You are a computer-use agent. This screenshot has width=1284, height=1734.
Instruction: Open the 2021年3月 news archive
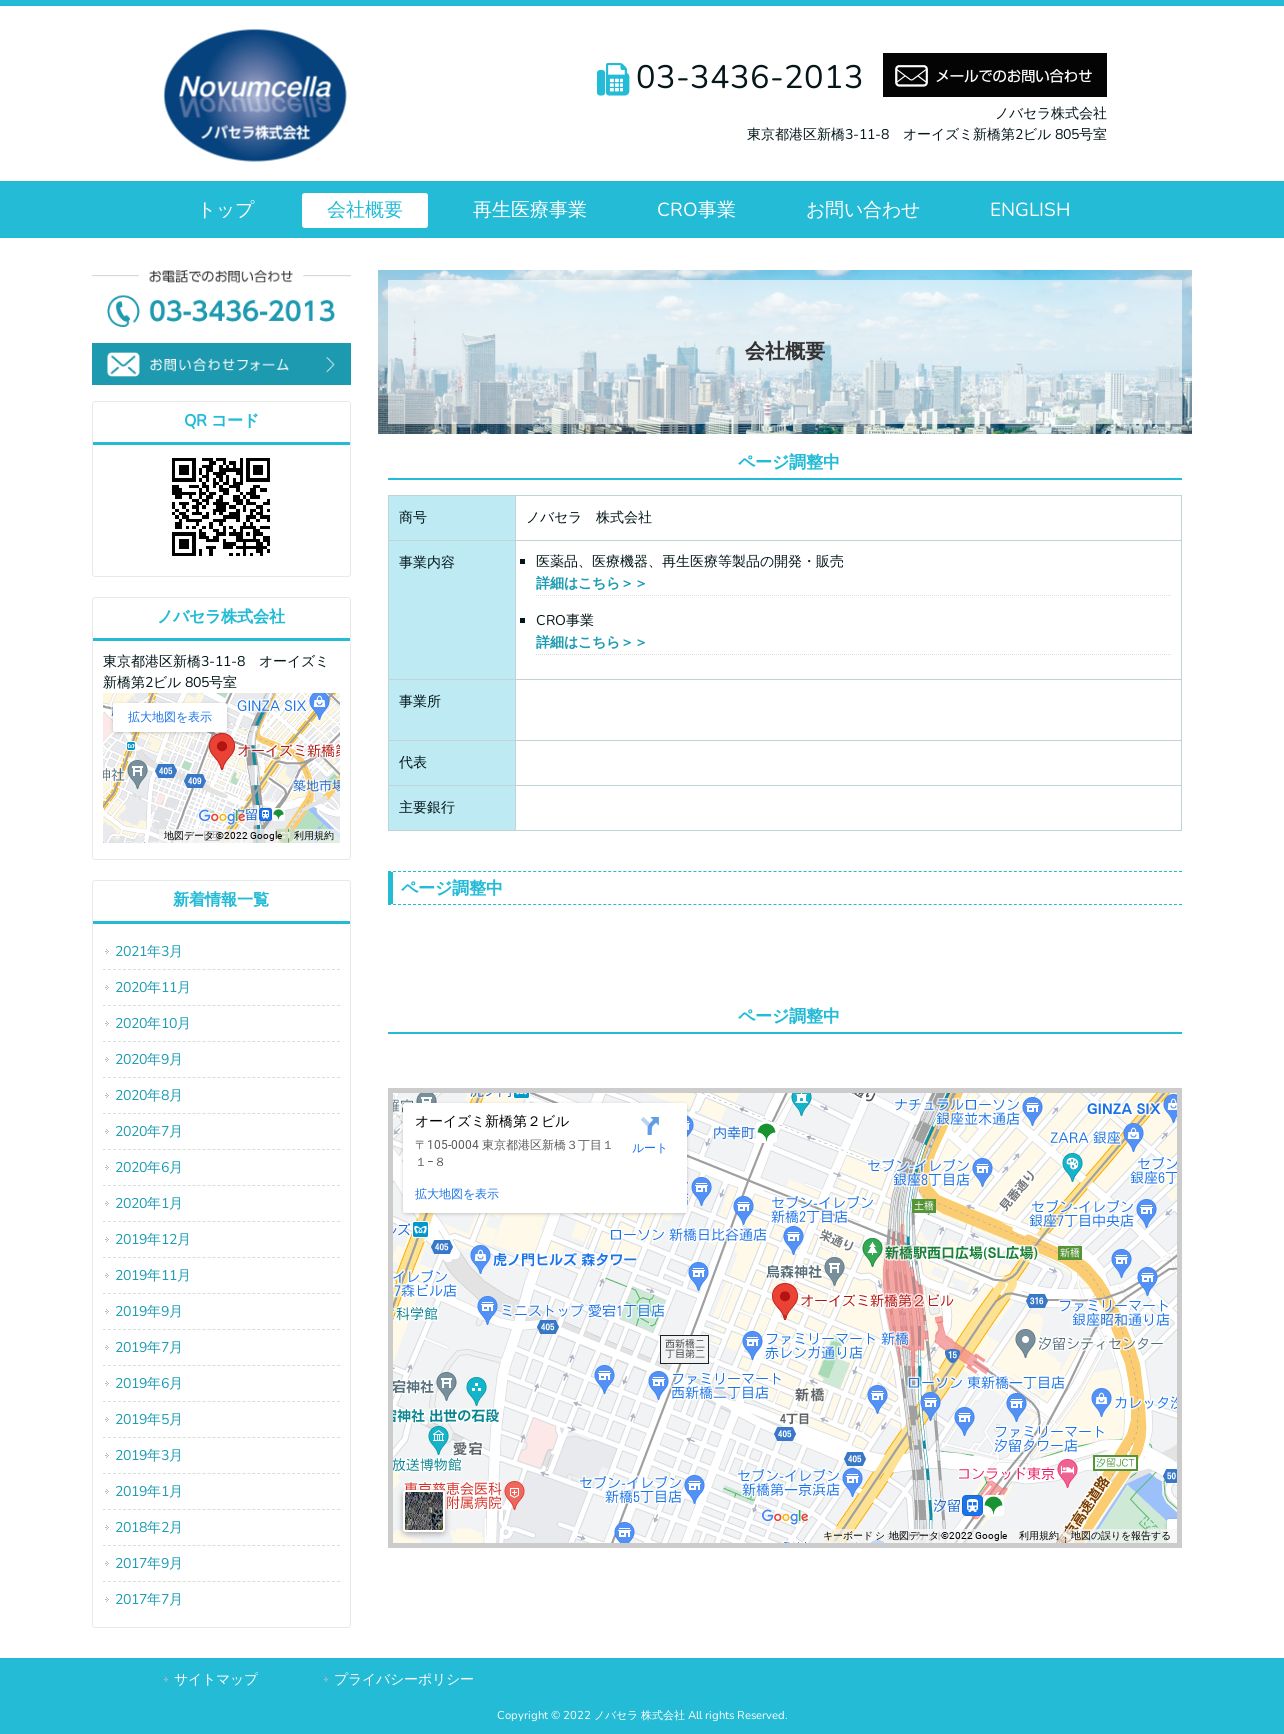pos(149,951)
